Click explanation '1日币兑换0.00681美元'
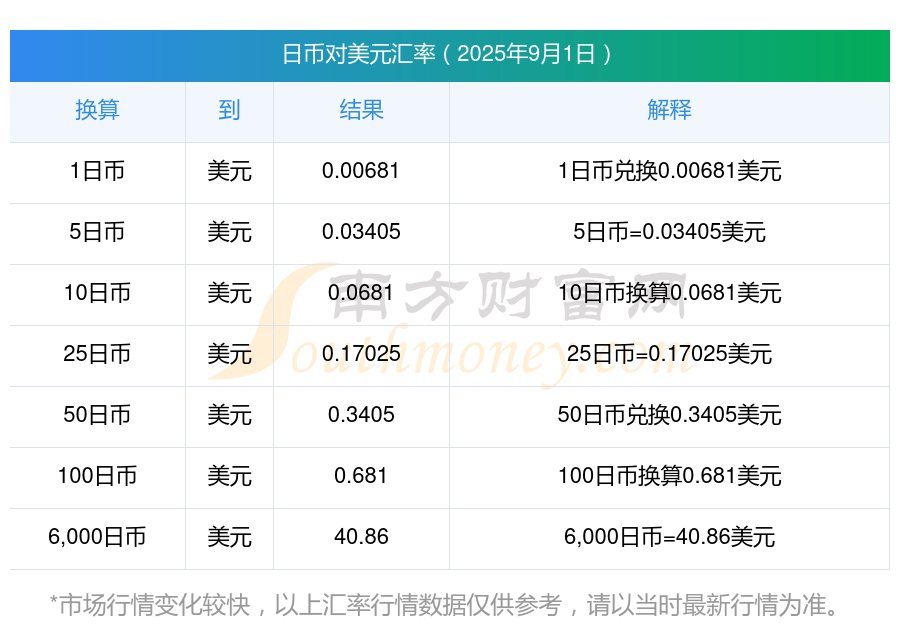900x636 pixels. (669, 171)
